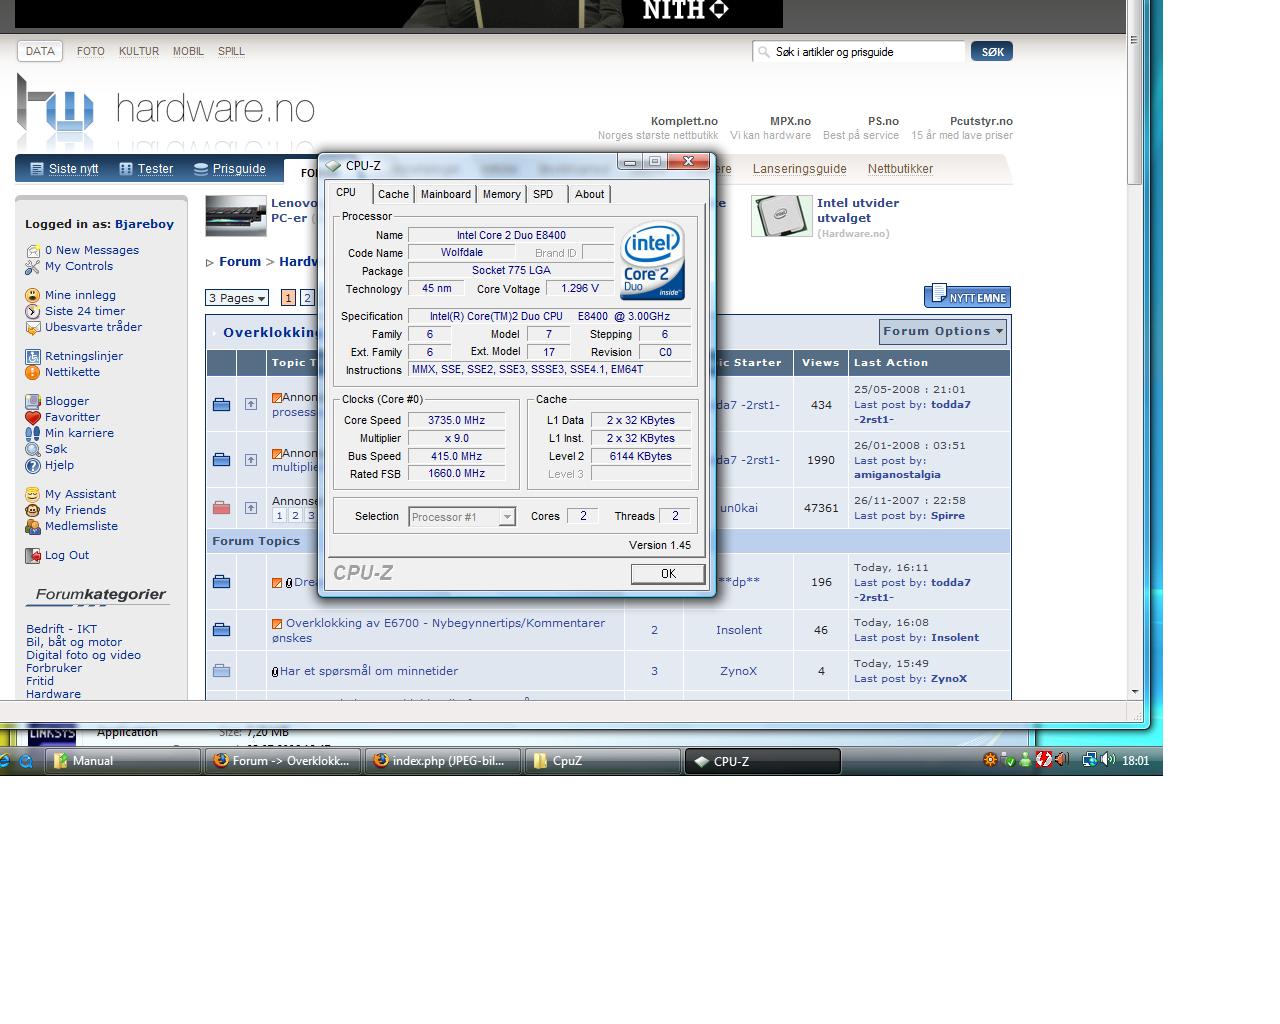Open the Log Out icon
This screenshot has width=1280, height=1024.
tap(33, 556)
